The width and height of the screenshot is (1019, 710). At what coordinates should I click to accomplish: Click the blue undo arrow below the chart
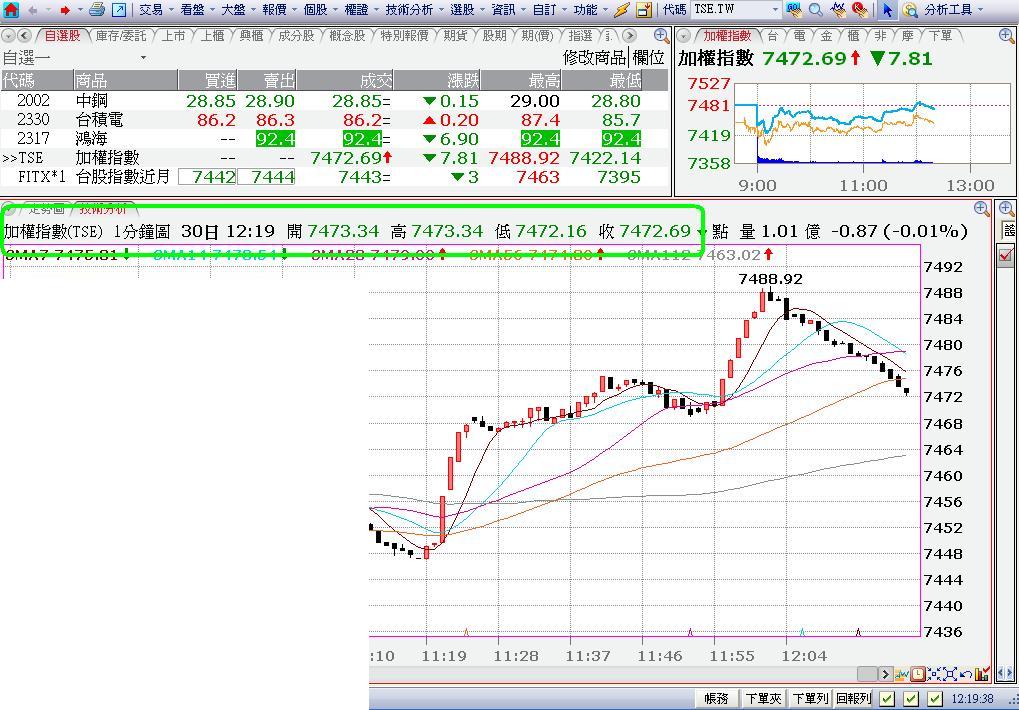tap(966, 674)
